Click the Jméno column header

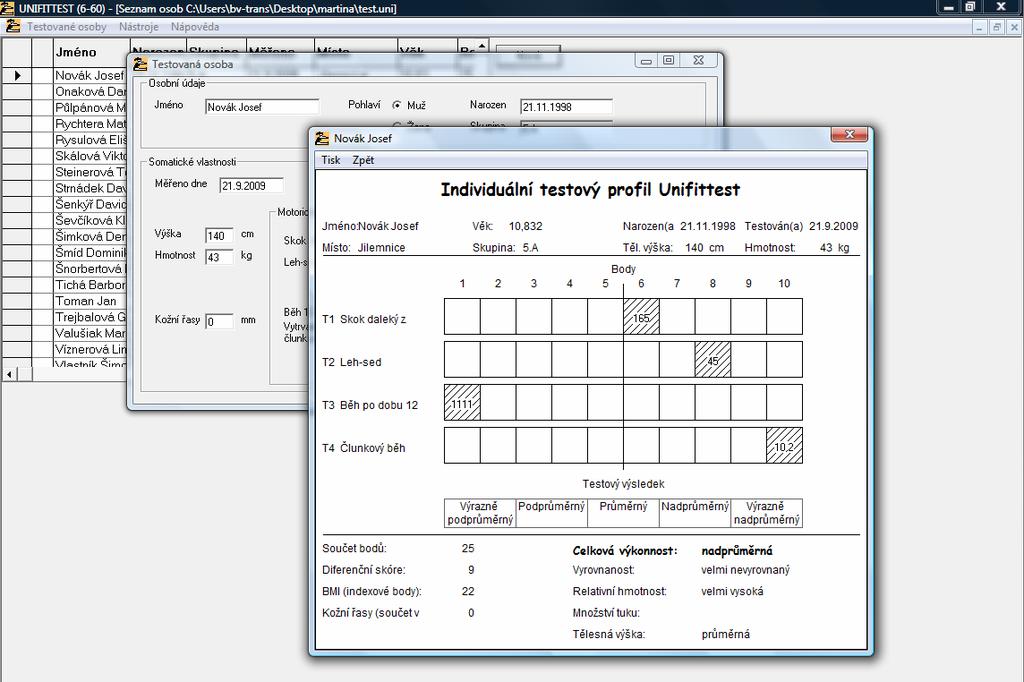pyautogui.click(x=91, y=52)
